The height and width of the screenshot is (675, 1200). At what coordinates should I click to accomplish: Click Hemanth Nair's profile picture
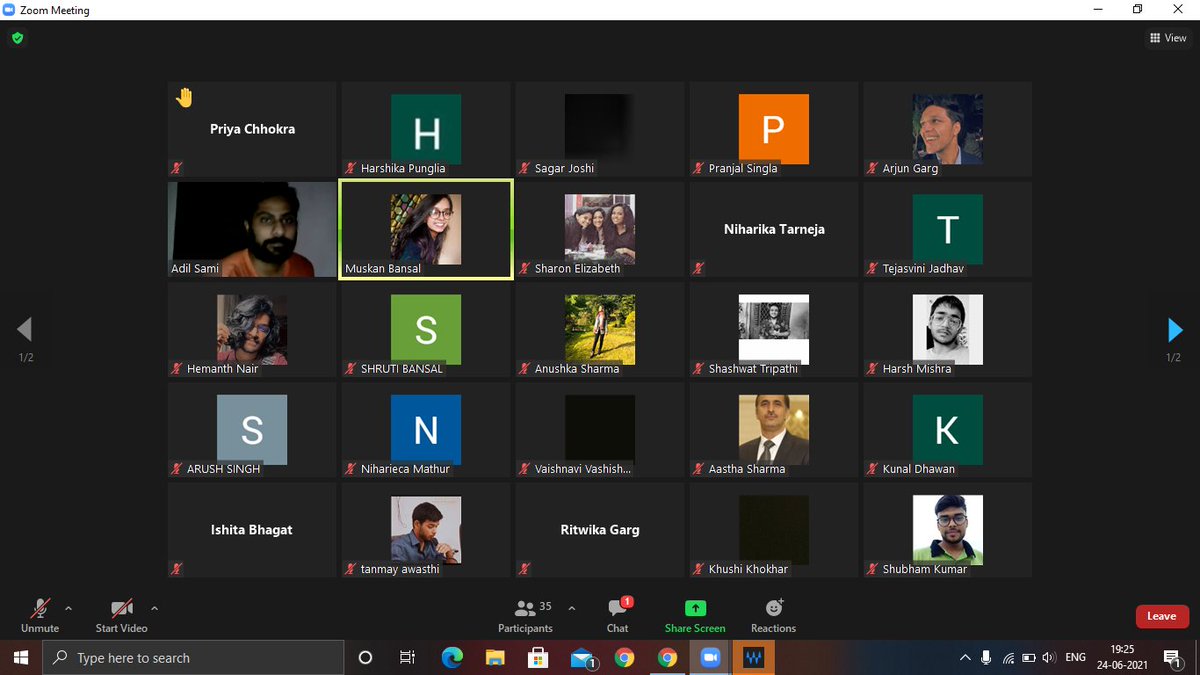[x=252, y=329]
